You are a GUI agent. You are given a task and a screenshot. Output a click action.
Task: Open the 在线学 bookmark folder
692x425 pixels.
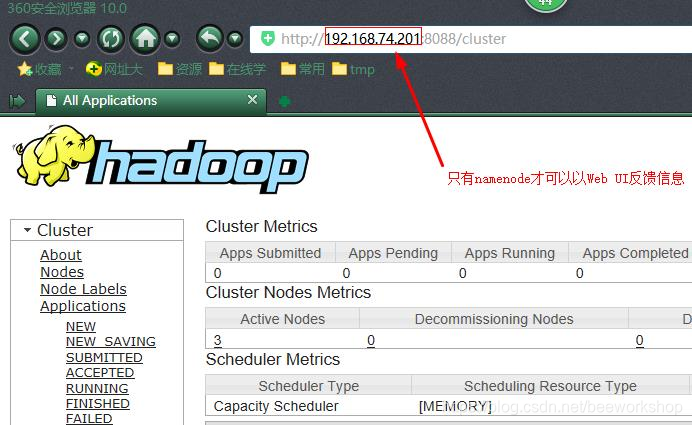237,69
